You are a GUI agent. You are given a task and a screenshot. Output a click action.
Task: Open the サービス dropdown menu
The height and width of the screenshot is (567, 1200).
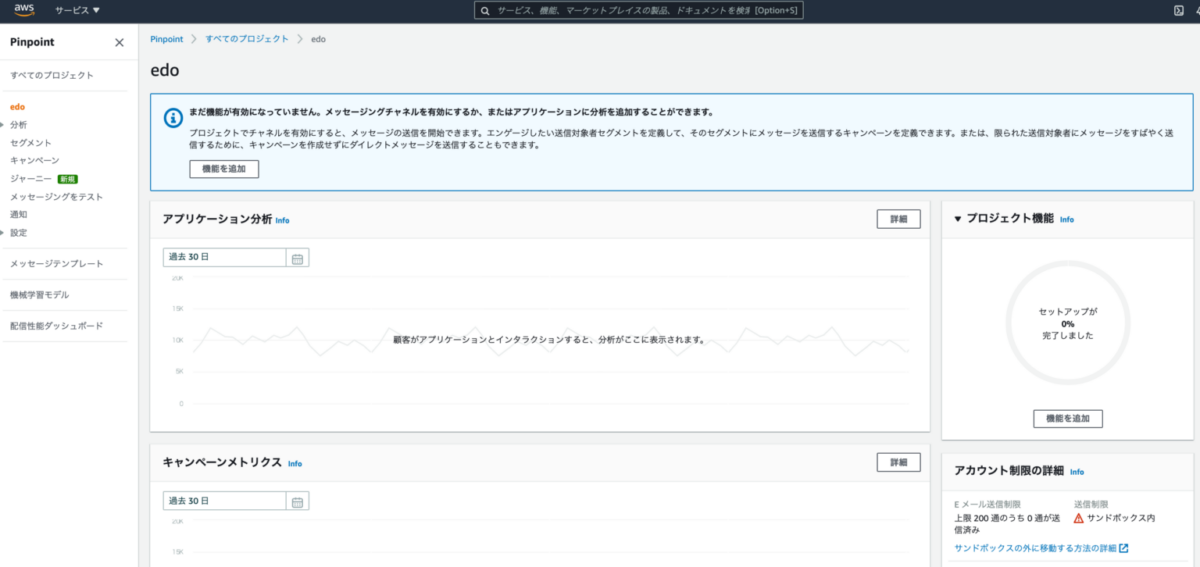(77, 10)
